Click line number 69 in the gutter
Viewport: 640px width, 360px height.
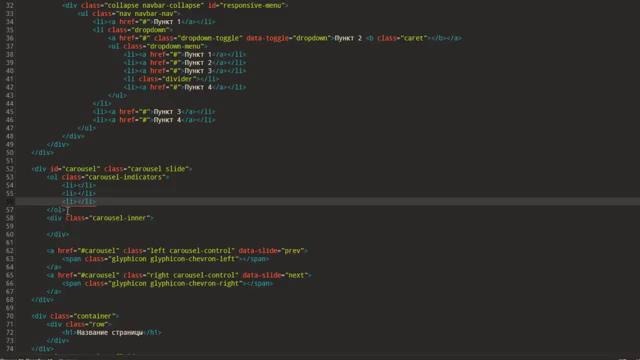coord(9,307)
